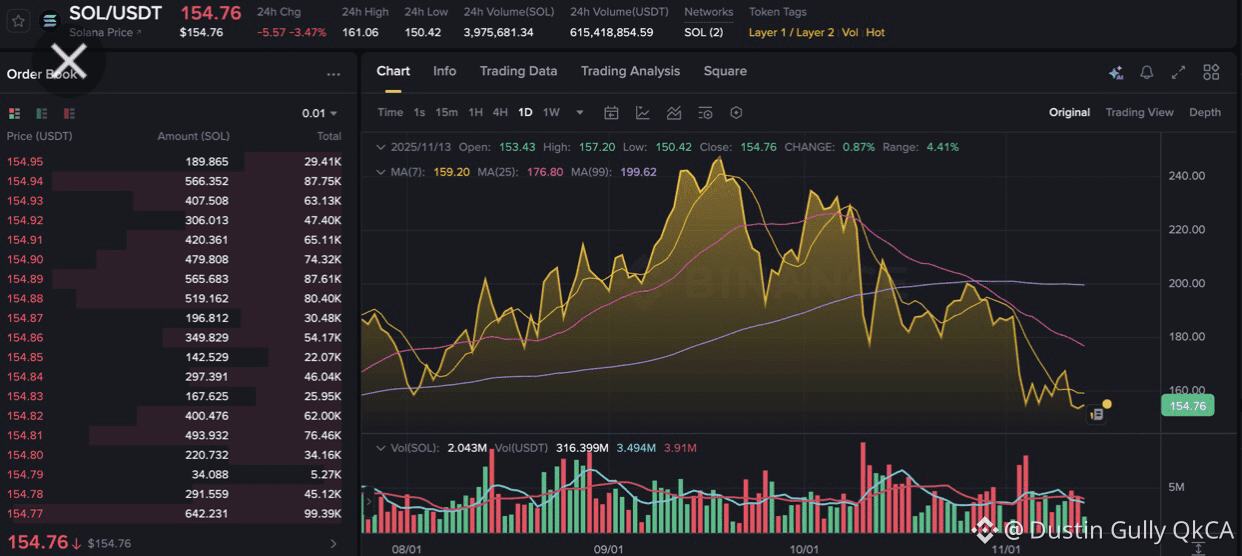This screenshot has height=556, width=1242.
Task: Open the chart layout grid icon
Action: 1211,72
